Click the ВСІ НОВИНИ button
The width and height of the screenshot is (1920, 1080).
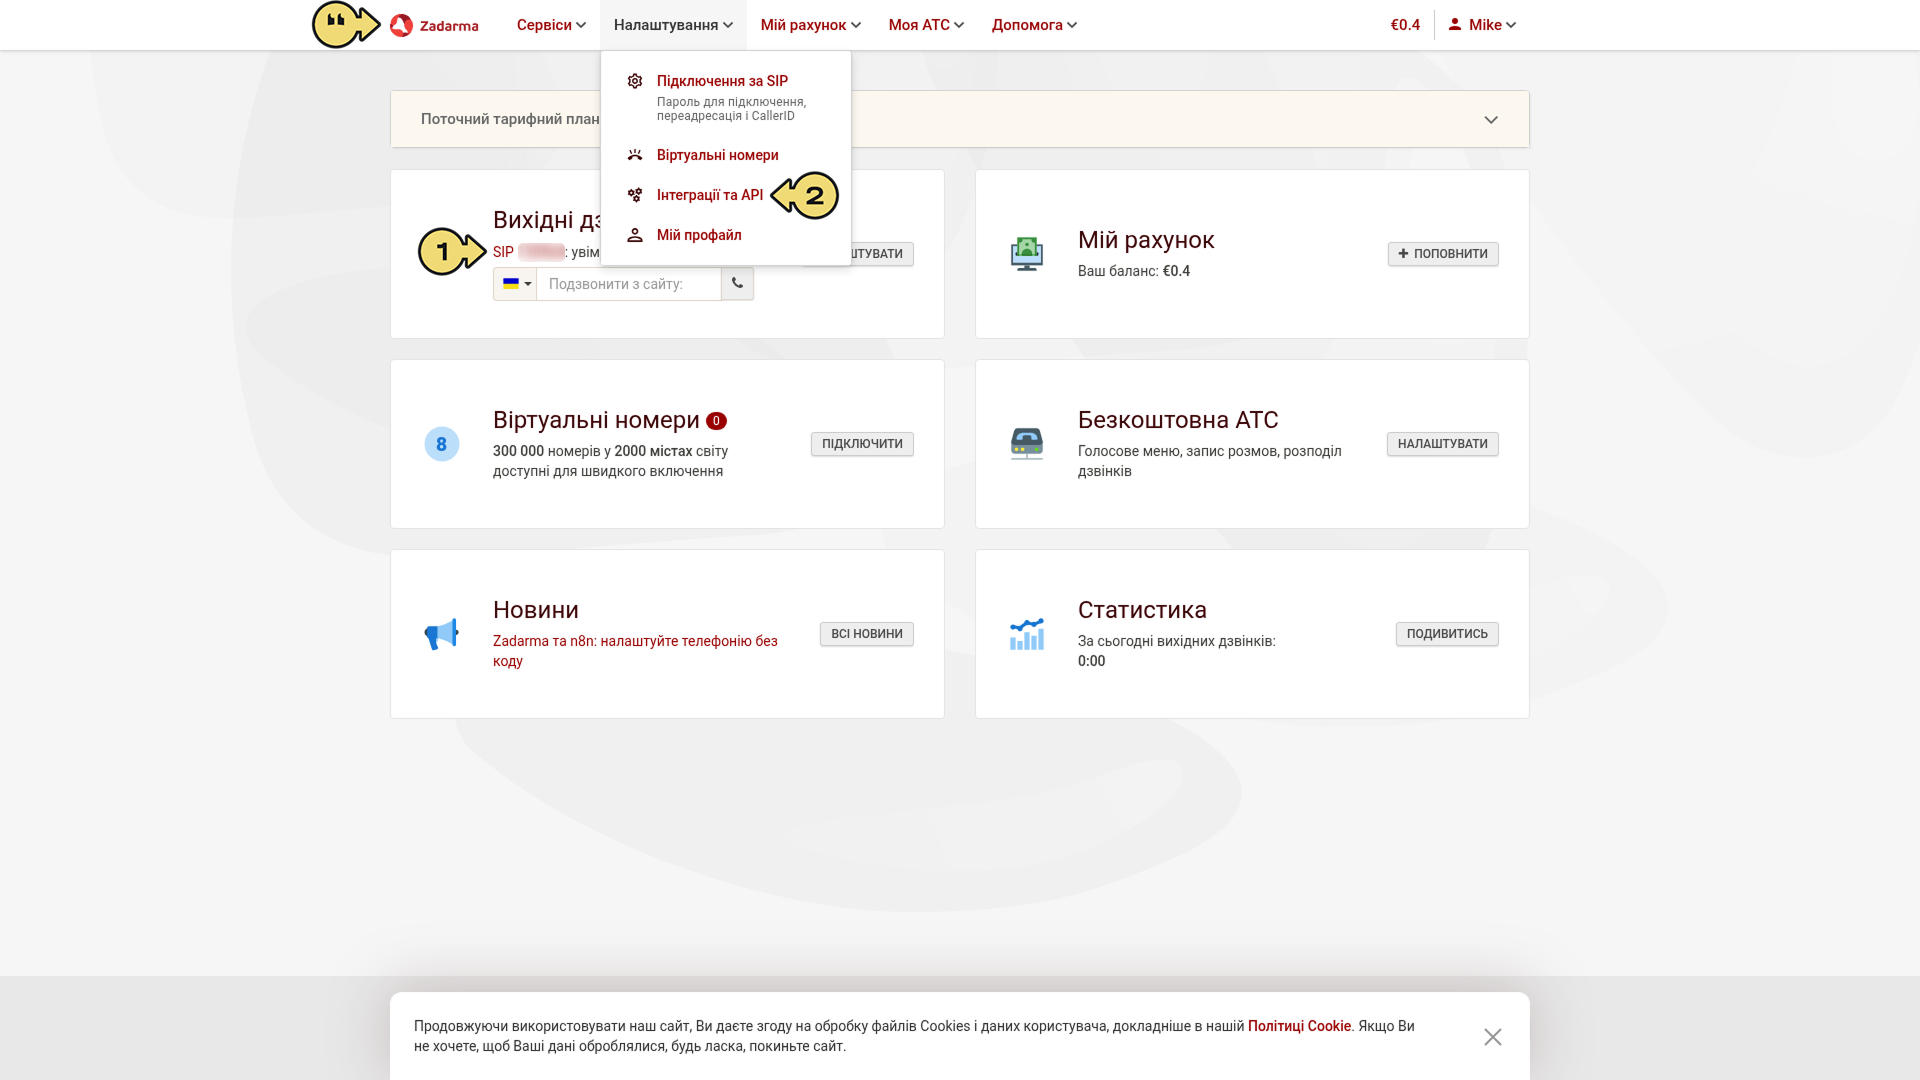click(x=867, y=634)
